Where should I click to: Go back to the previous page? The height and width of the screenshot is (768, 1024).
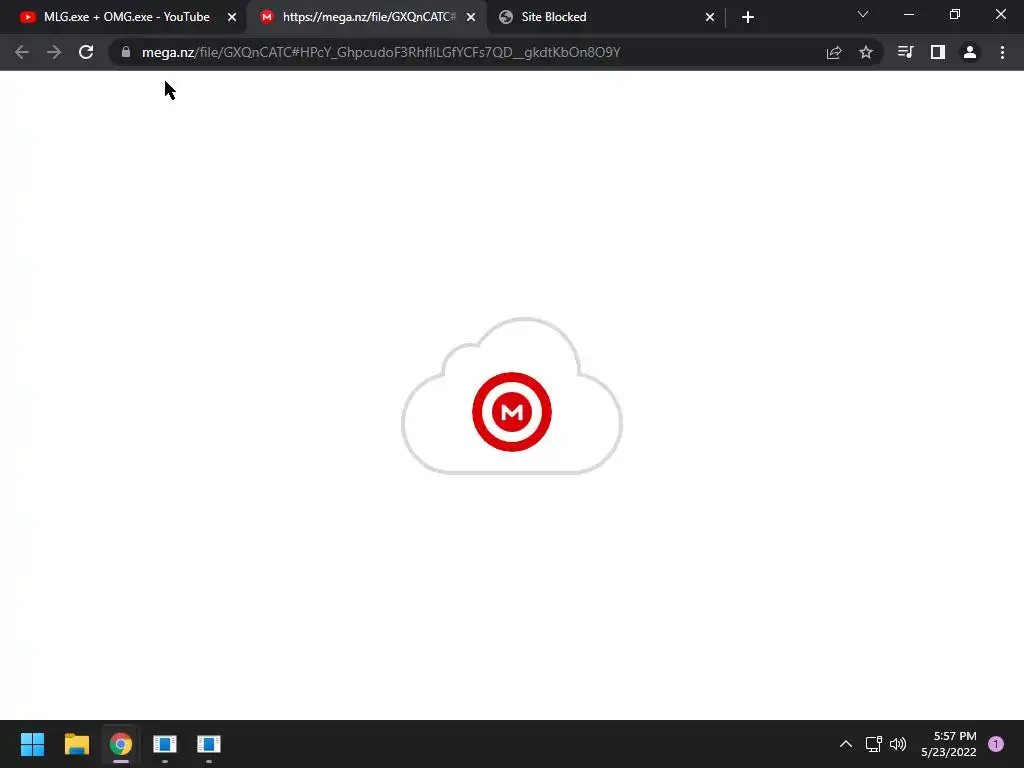[22, 52]
